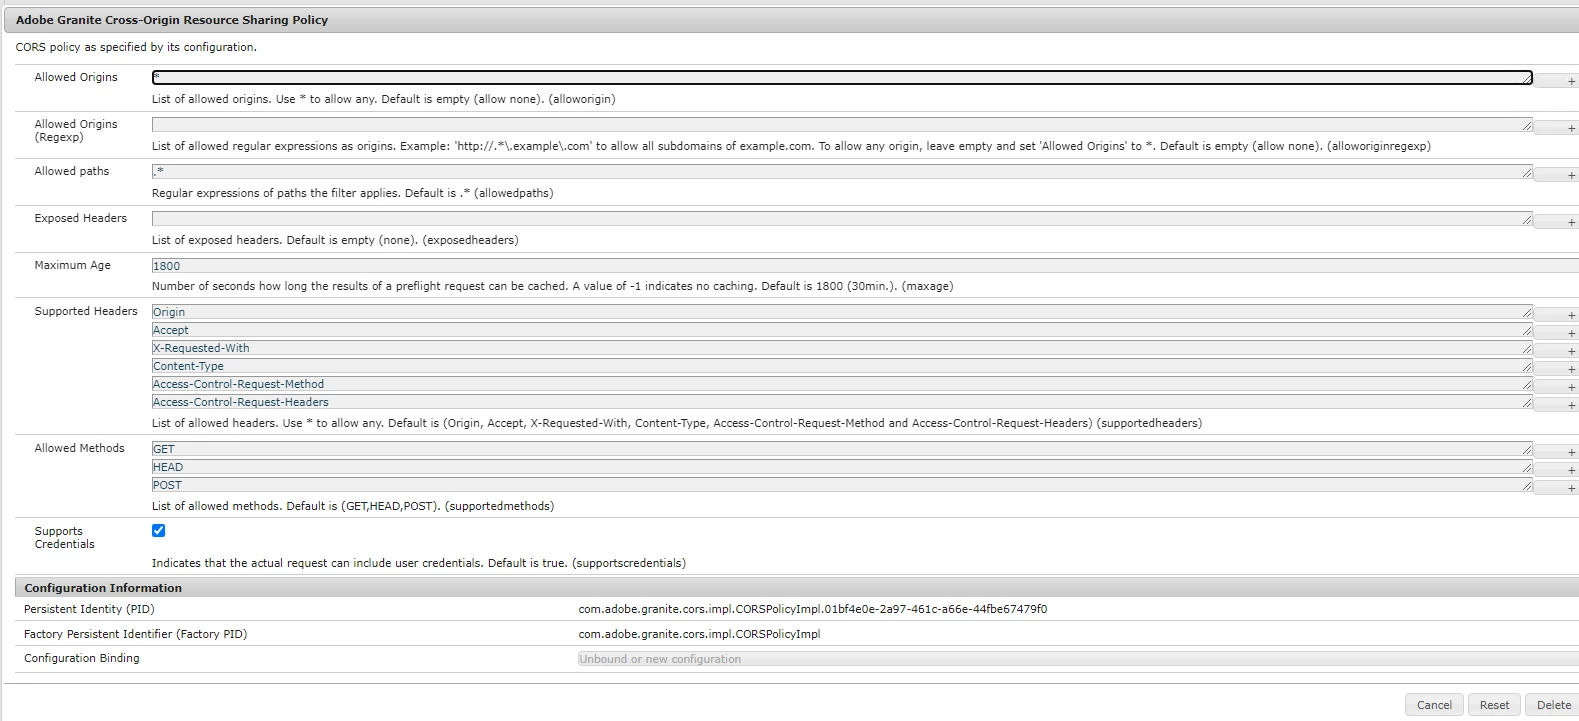Select the Factory PID value text
The image size is (1579, 721).
click(699, 634)
